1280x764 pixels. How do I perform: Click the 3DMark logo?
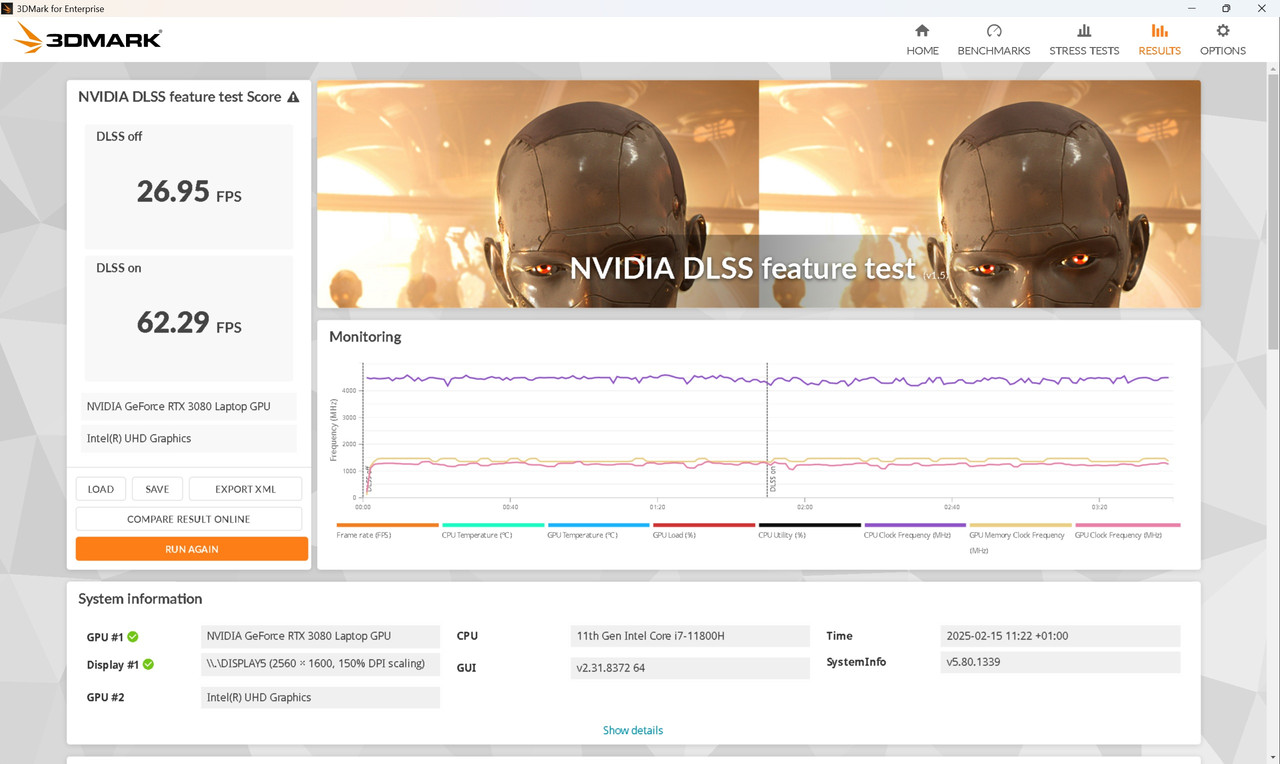pyautogui.click(x=87, y=38)
